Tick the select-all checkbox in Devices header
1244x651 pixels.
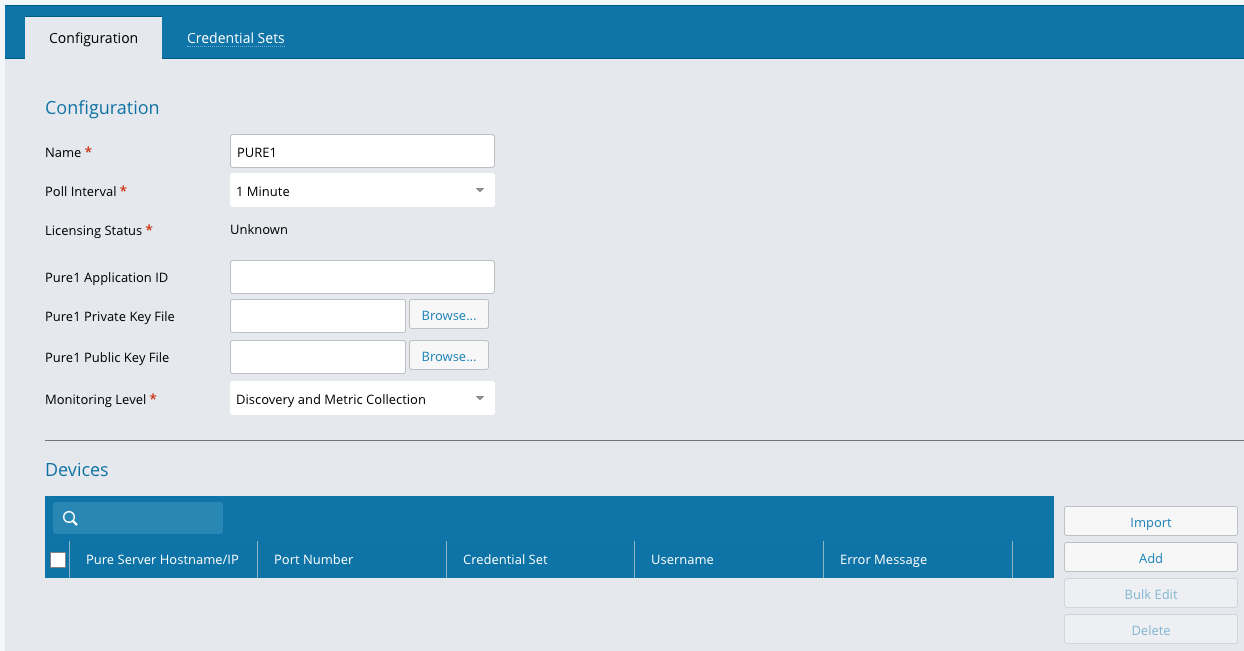point(58,560)
